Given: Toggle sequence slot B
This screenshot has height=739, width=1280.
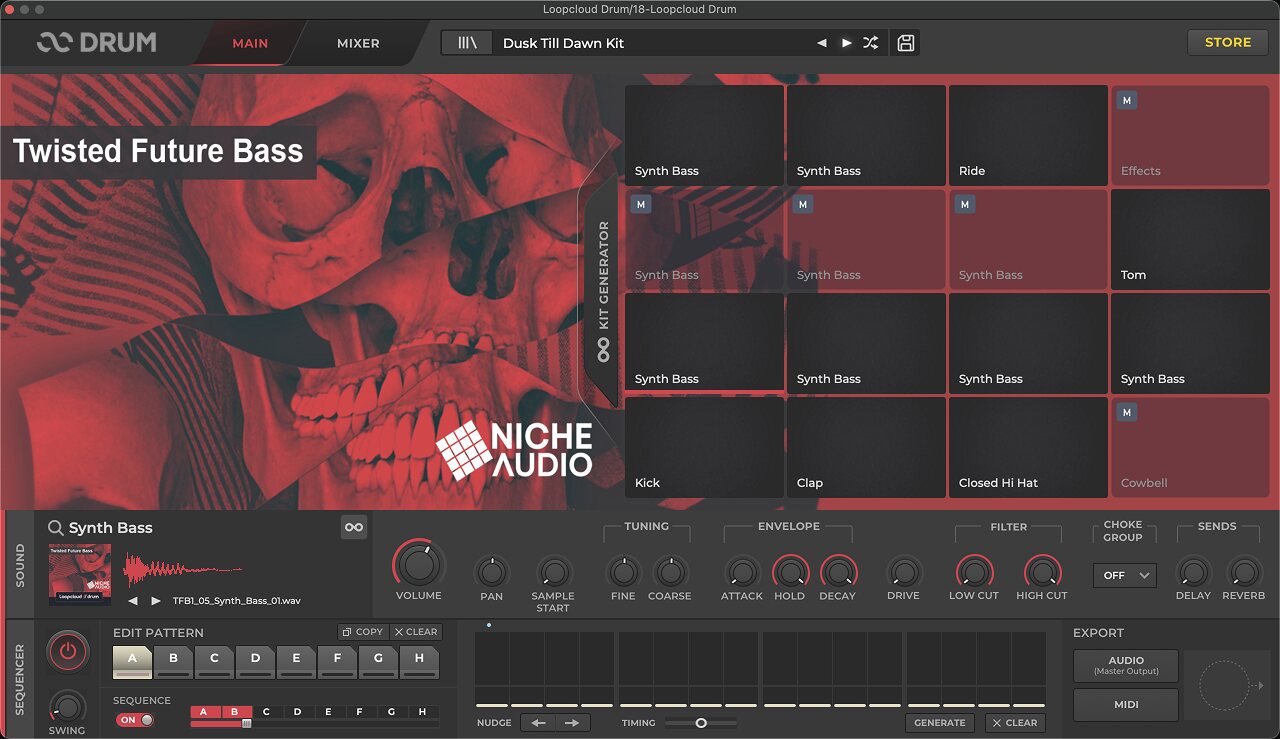Looking at the screenshot, I should 235,712.
